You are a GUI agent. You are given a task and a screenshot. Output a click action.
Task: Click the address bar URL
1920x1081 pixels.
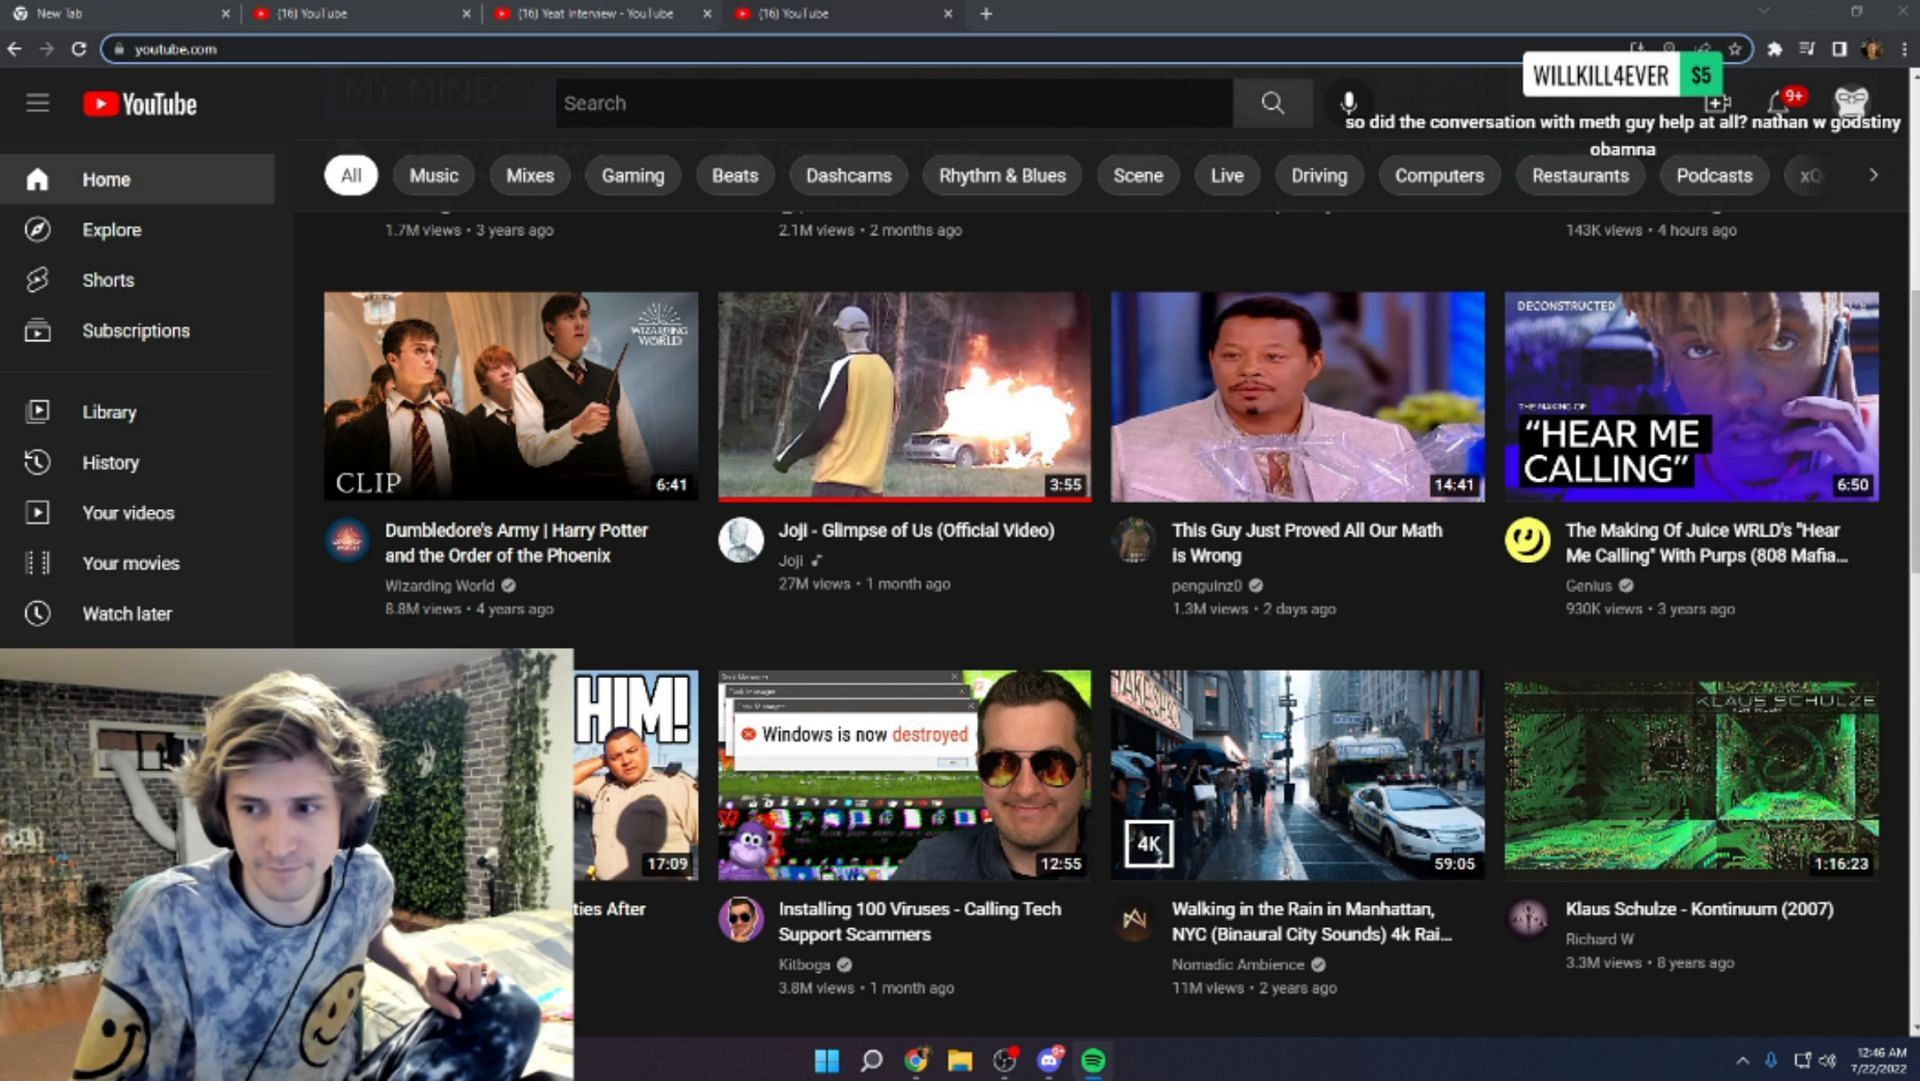[x=175, y=49]
